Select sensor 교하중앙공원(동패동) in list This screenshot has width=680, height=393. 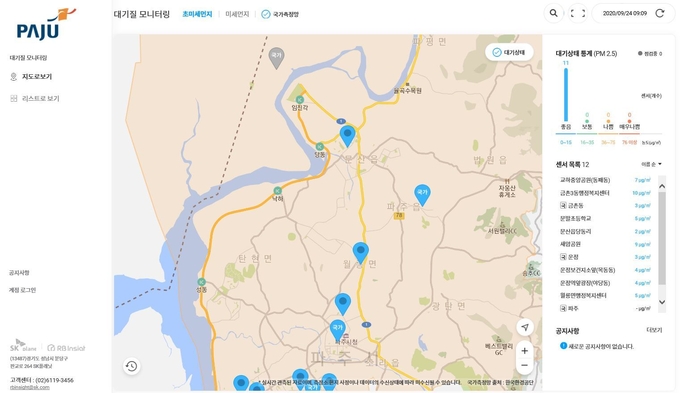pos(605,180)
